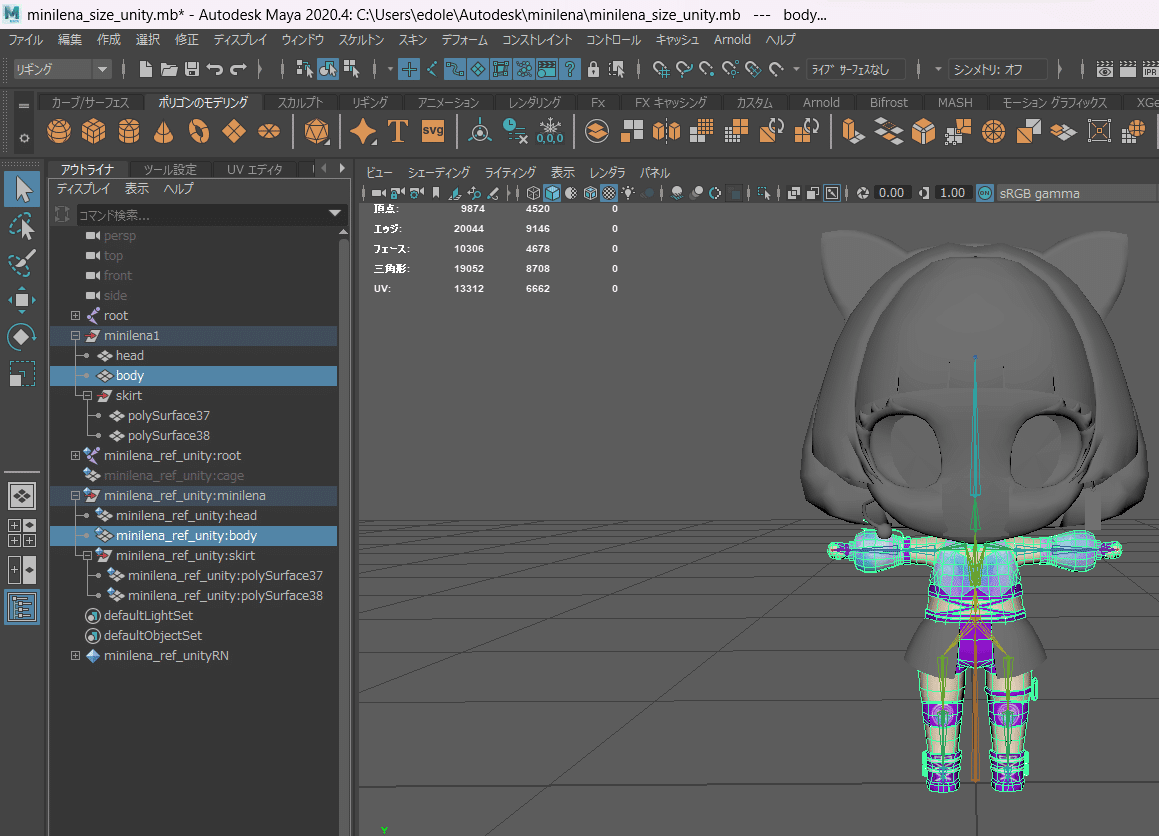Screen dimensions: 1159x836
Task: Collapse minilena_ref_unity:skirt group
Action: pyautogui.click(x=87, y=555)
